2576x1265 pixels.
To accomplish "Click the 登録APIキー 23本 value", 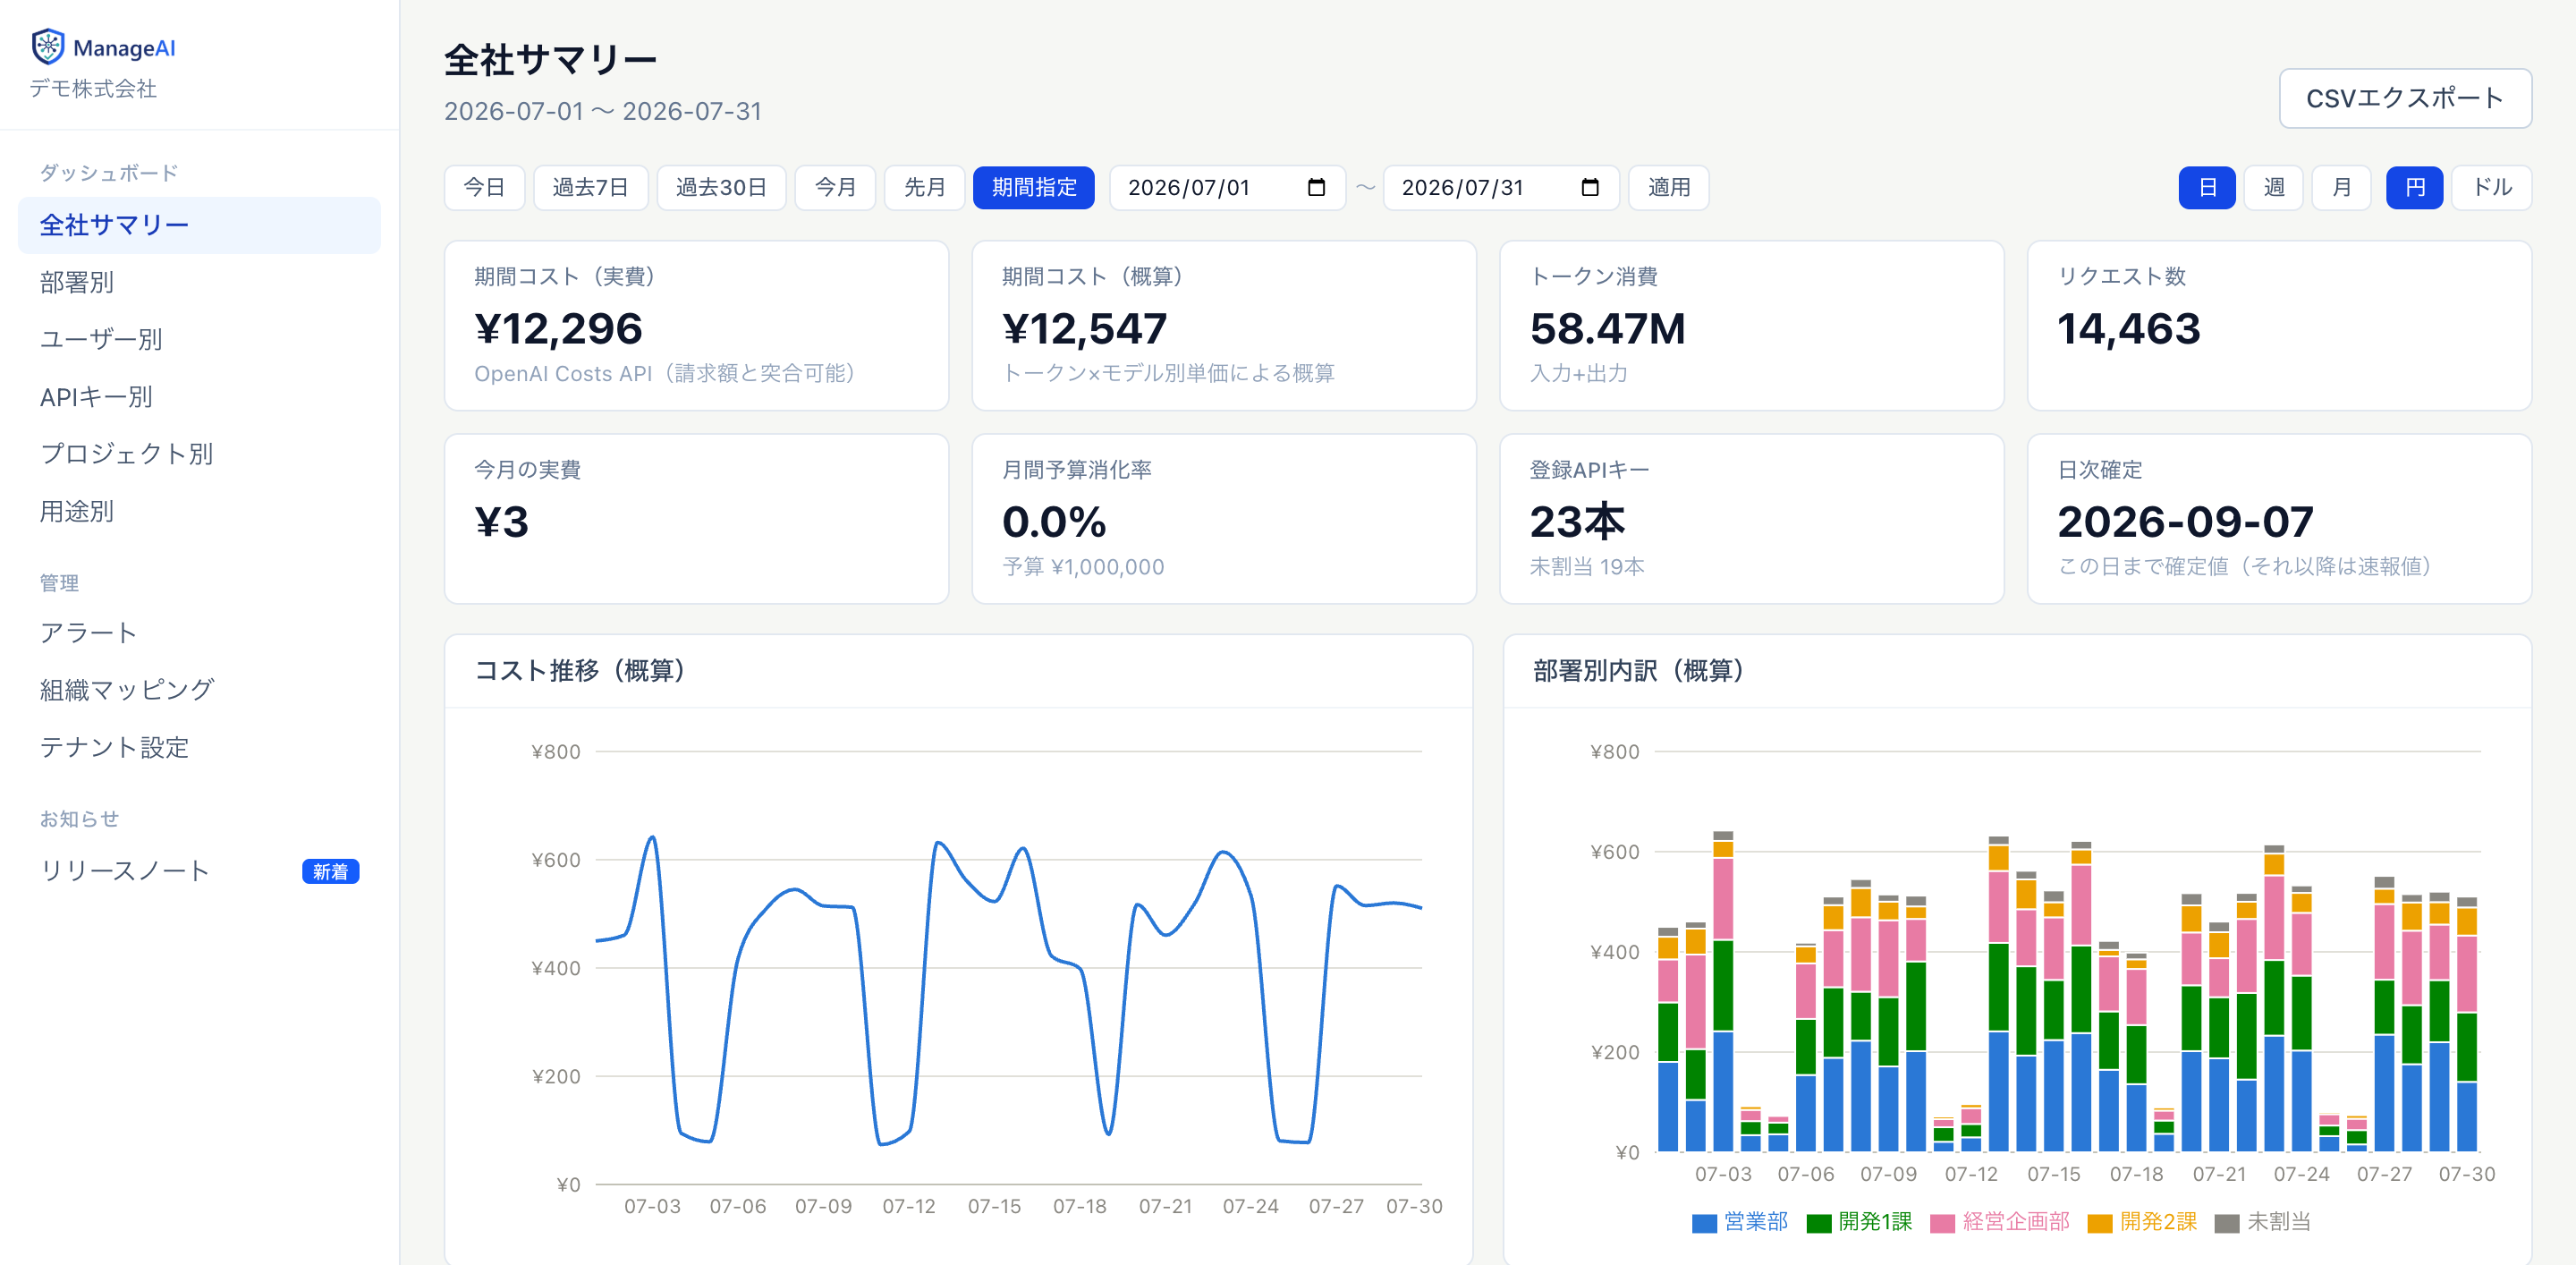I will [x=1577, y=522].
